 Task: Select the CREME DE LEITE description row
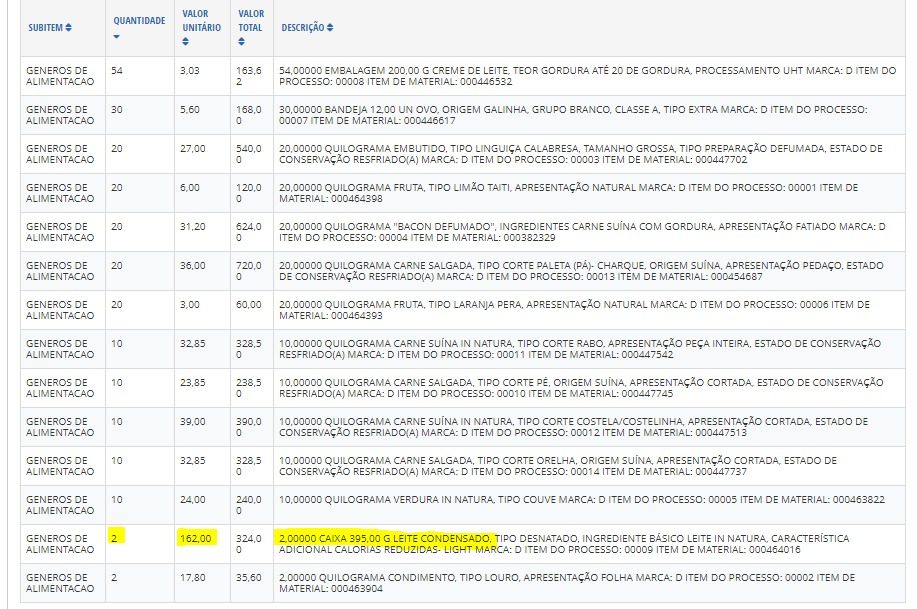580,76
